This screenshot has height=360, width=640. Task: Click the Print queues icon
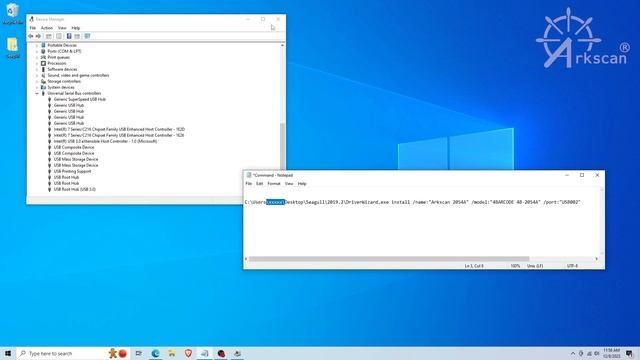click(43, 58)
